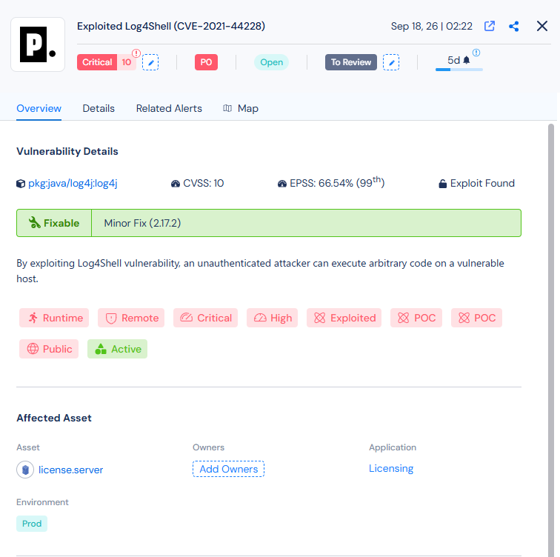The height and width of the screenshot is (557, 560).
Task: Click the Runtime tag
Action: [x=54, y=318]
